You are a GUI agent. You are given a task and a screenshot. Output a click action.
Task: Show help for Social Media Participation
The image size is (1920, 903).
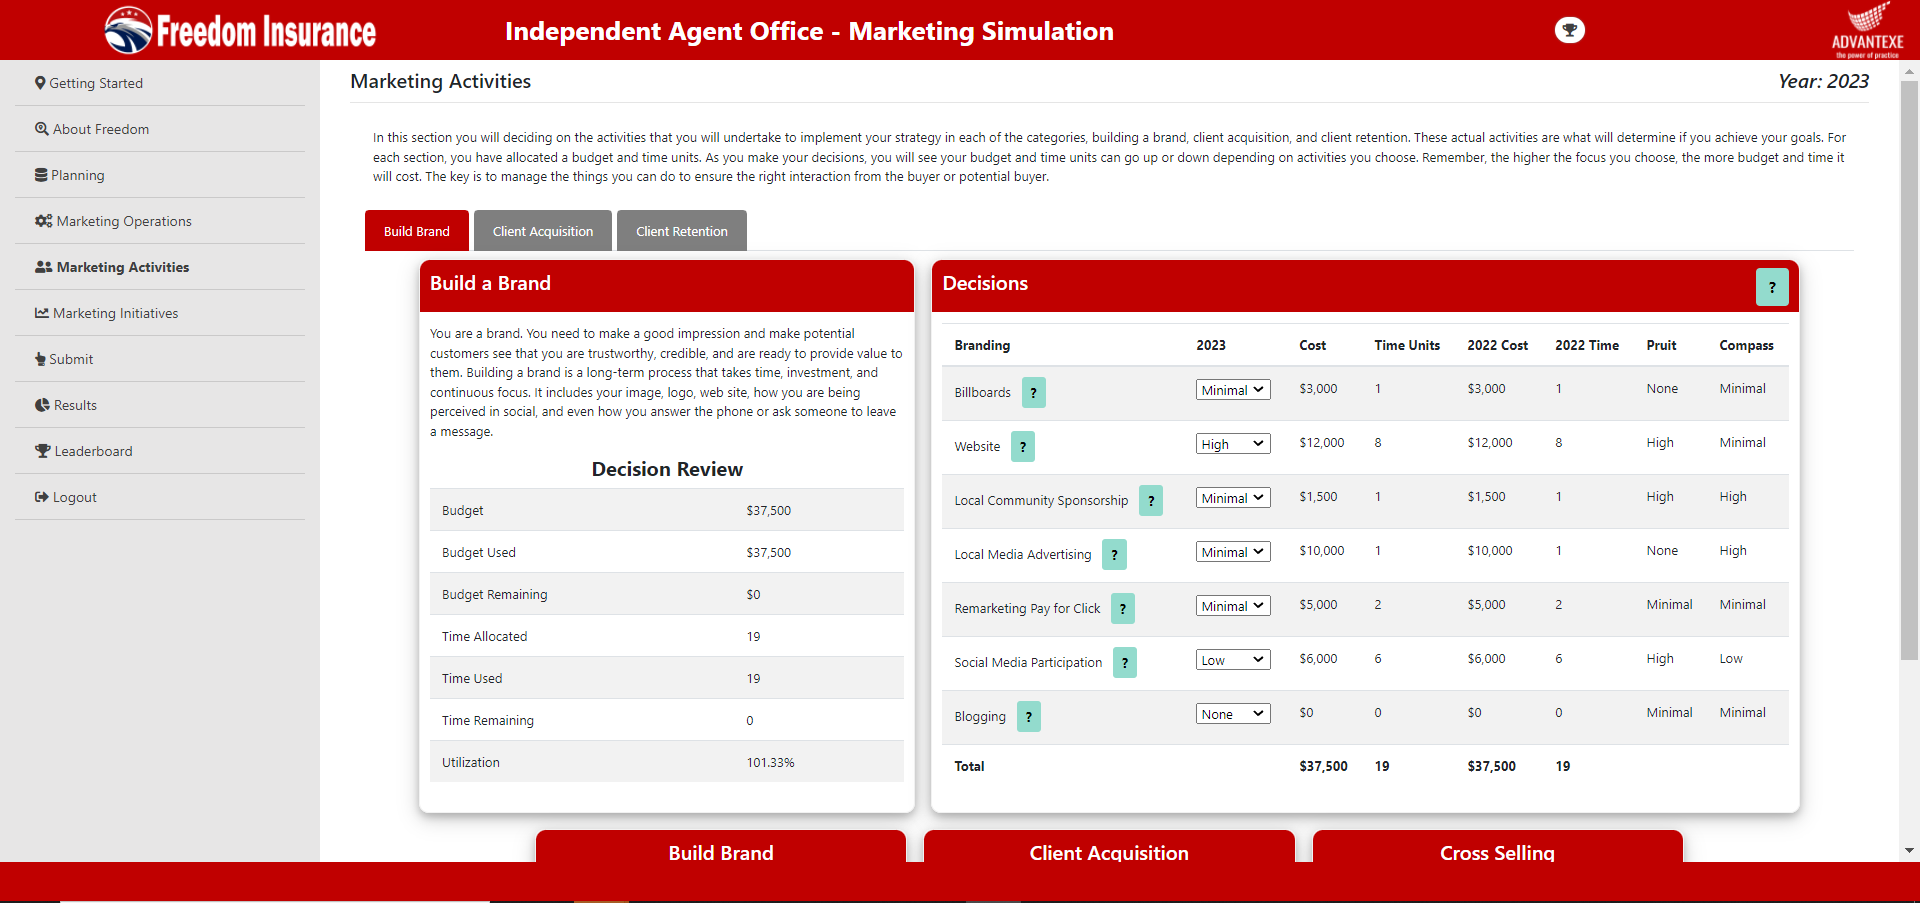tap(1124, 663)
